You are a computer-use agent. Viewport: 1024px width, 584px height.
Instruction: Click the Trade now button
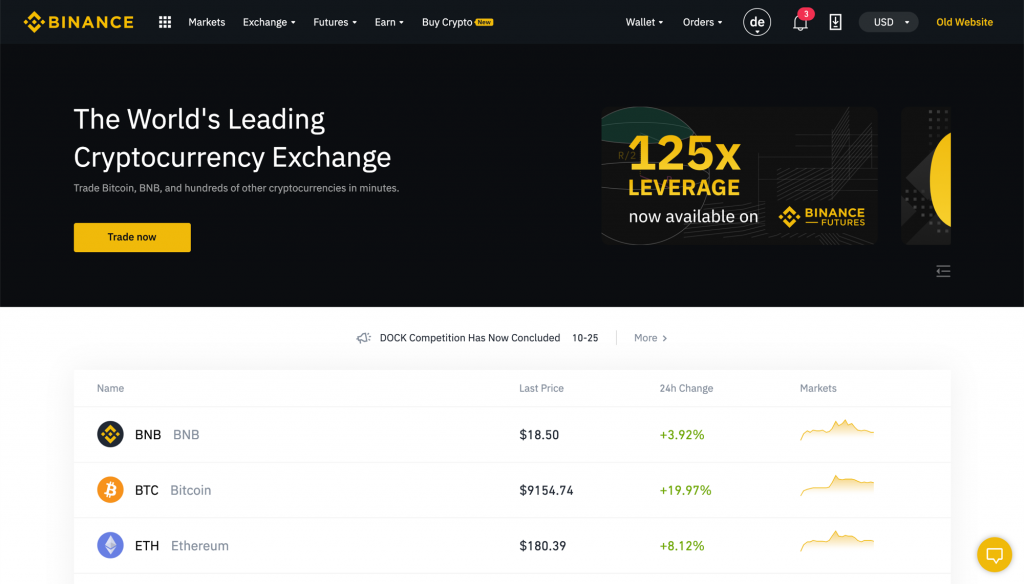tap(132, 237)
